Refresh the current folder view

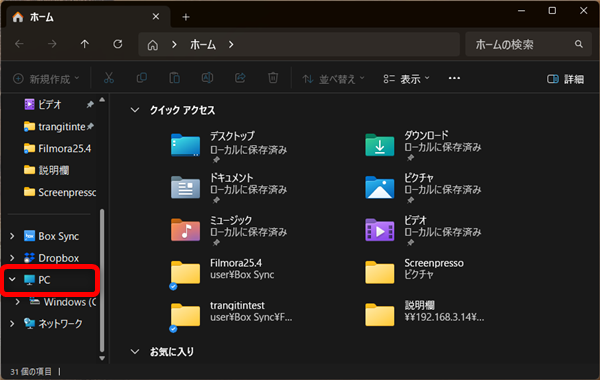(118, 44)
